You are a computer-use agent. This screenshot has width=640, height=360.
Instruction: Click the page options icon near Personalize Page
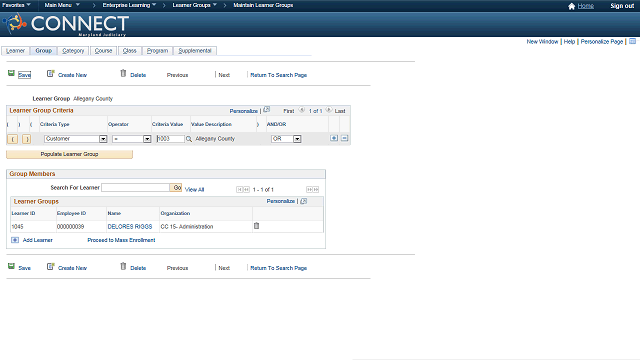[633, 41]
